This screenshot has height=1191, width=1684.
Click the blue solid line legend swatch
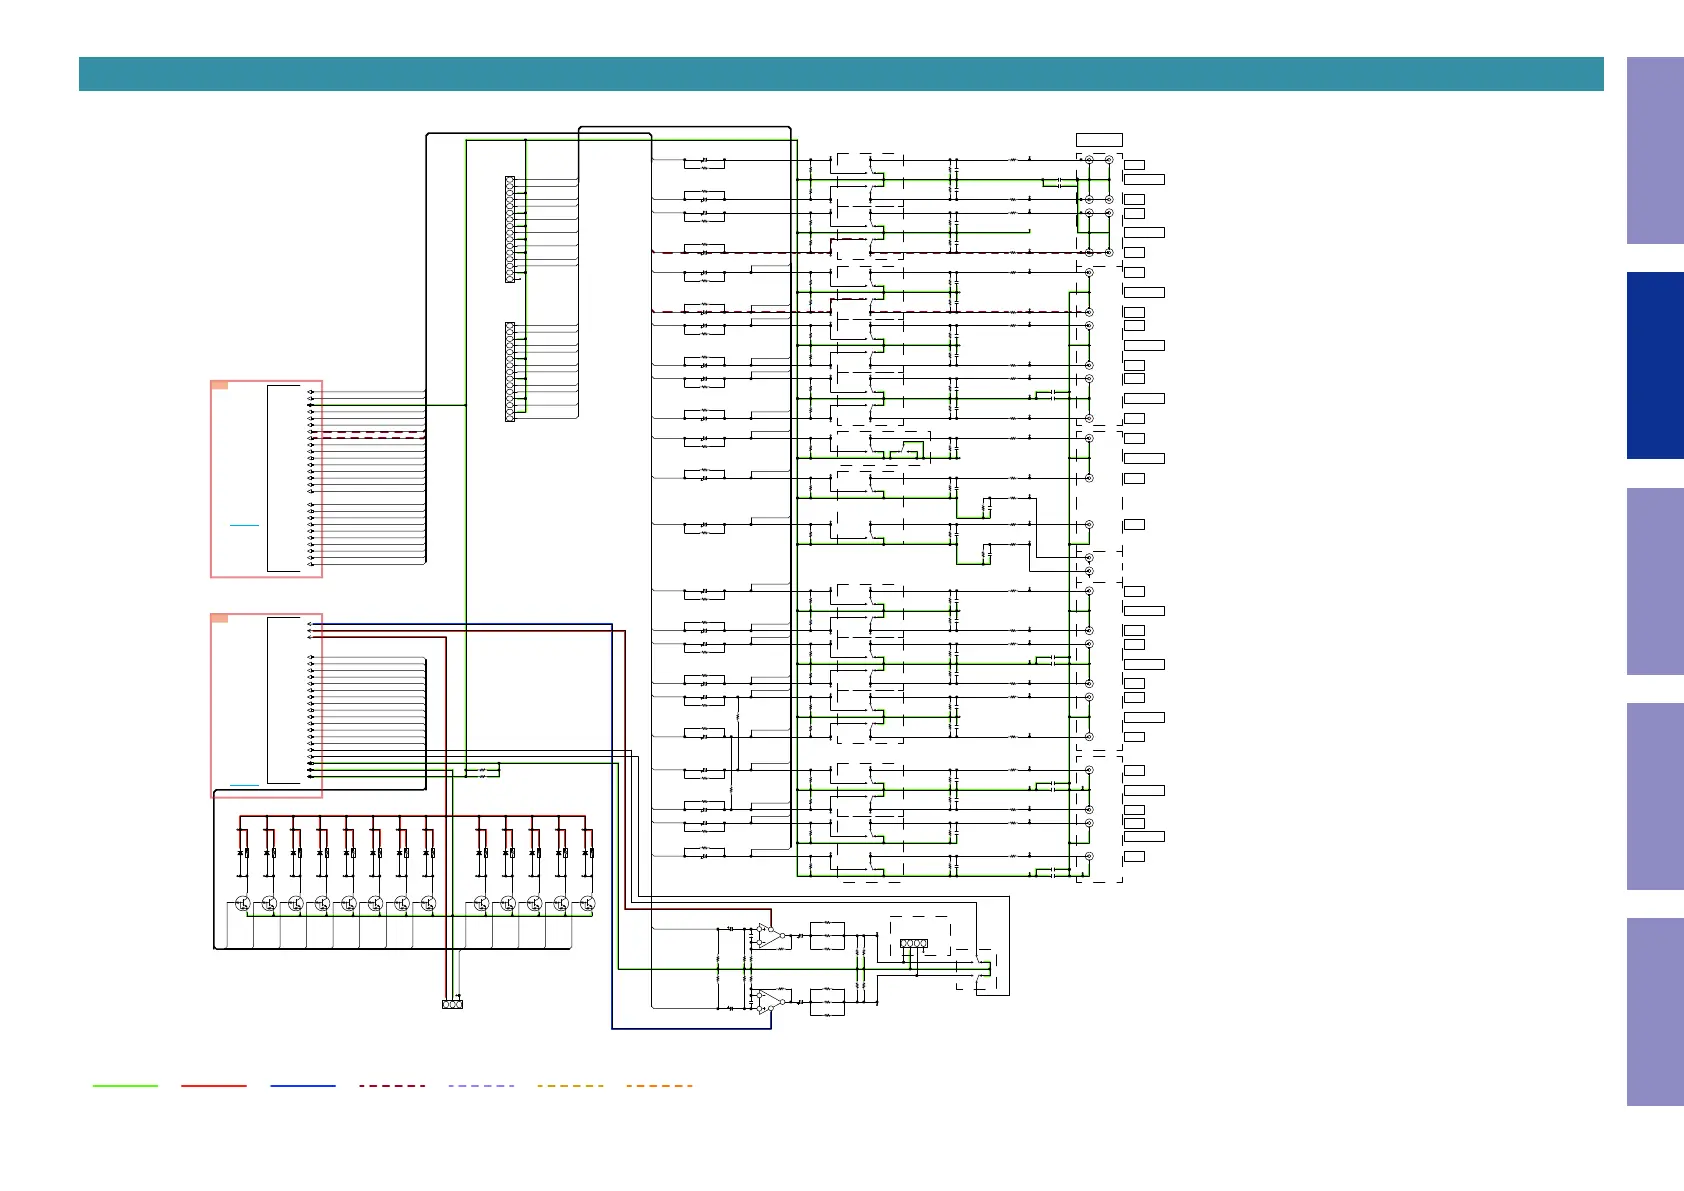coord(303,1085)
